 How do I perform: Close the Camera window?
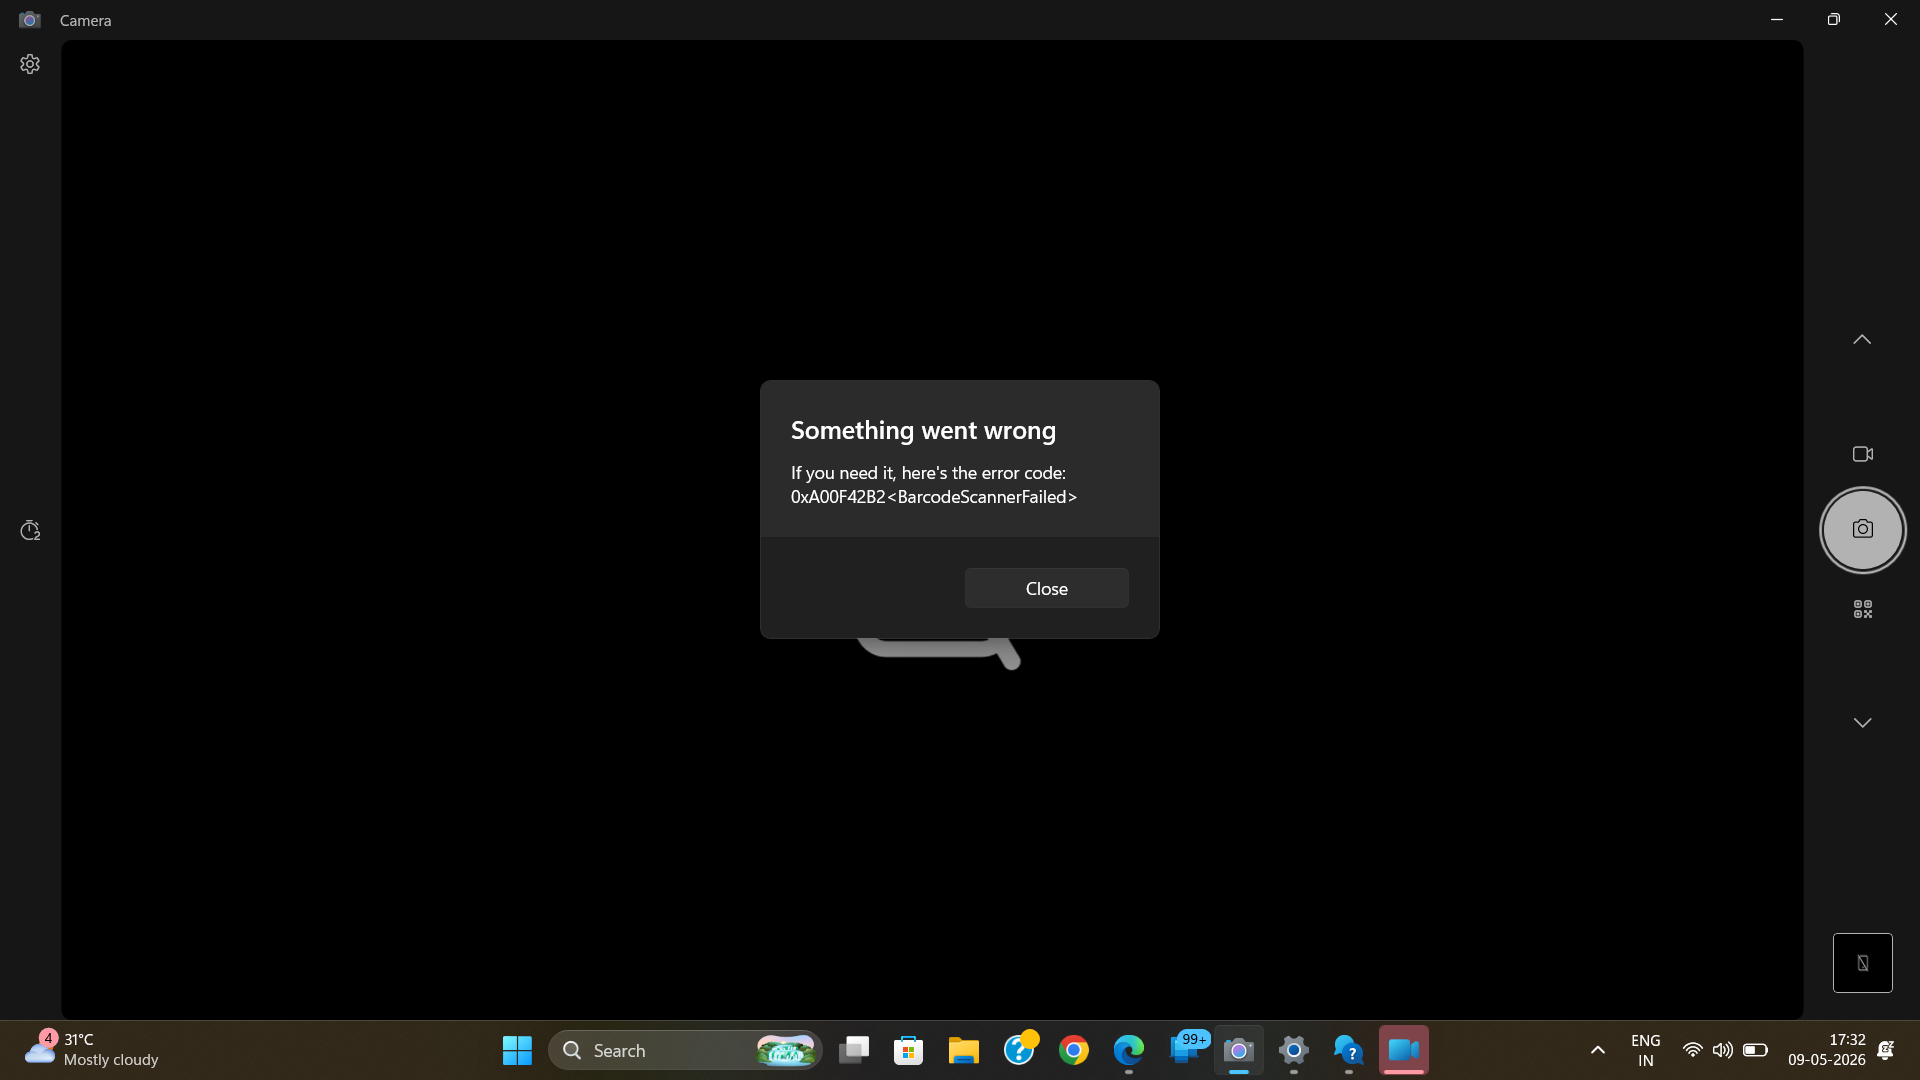(1890, 19)
